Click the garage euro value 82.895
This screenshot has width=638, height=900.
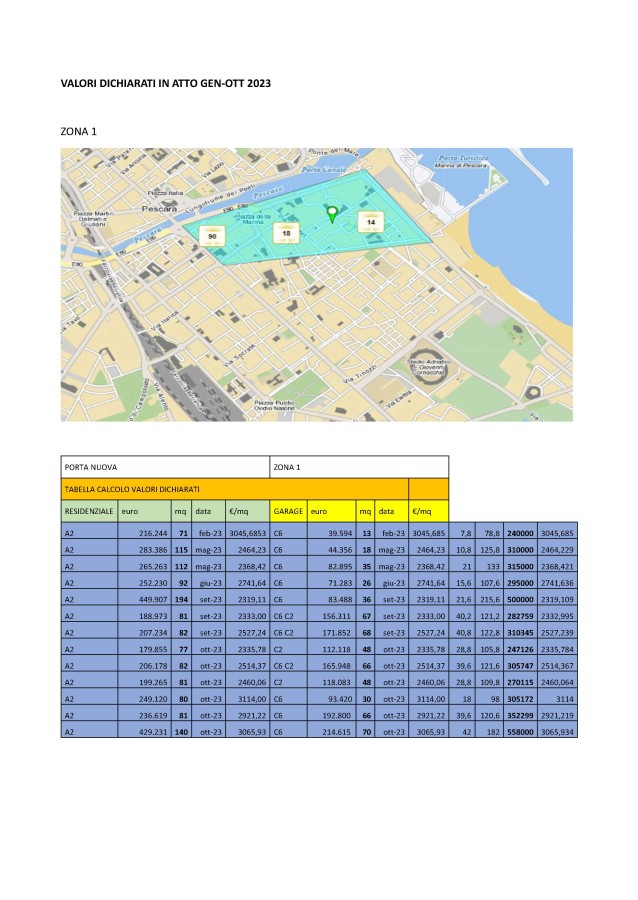point(340,567)
